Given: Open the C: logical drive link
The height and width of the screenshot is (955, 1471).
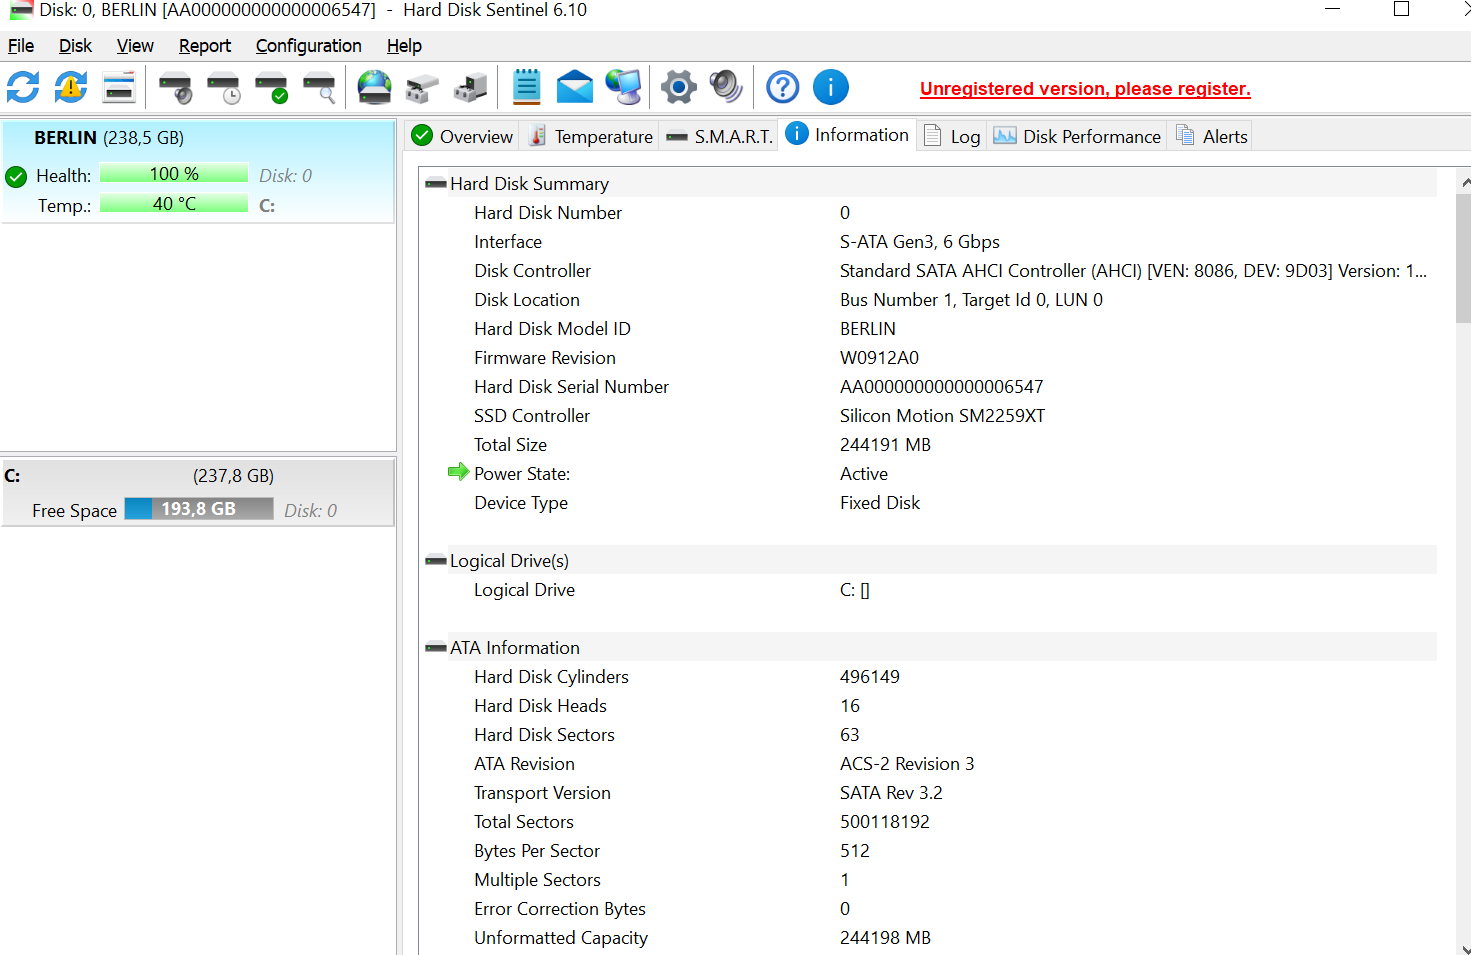Looking at the screenshot, I should point(855,589).
